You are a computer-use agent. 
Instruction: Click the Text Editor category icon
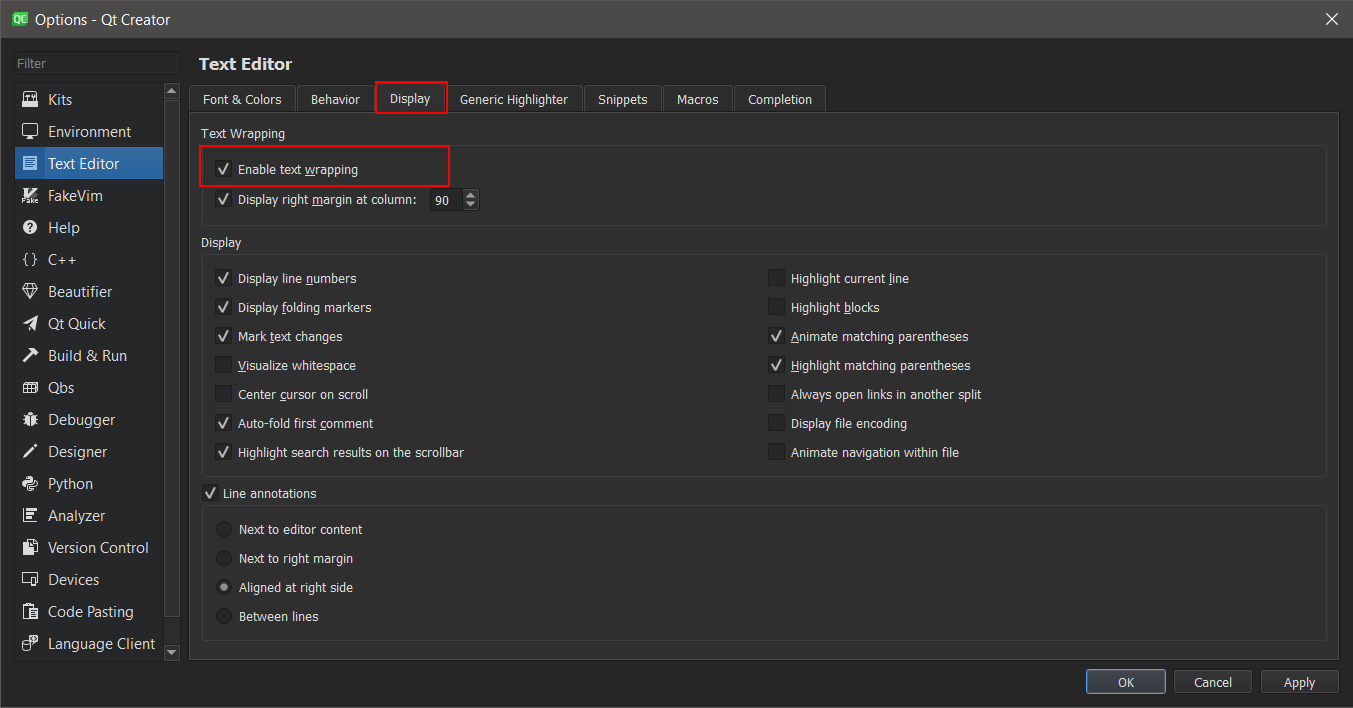30,164
